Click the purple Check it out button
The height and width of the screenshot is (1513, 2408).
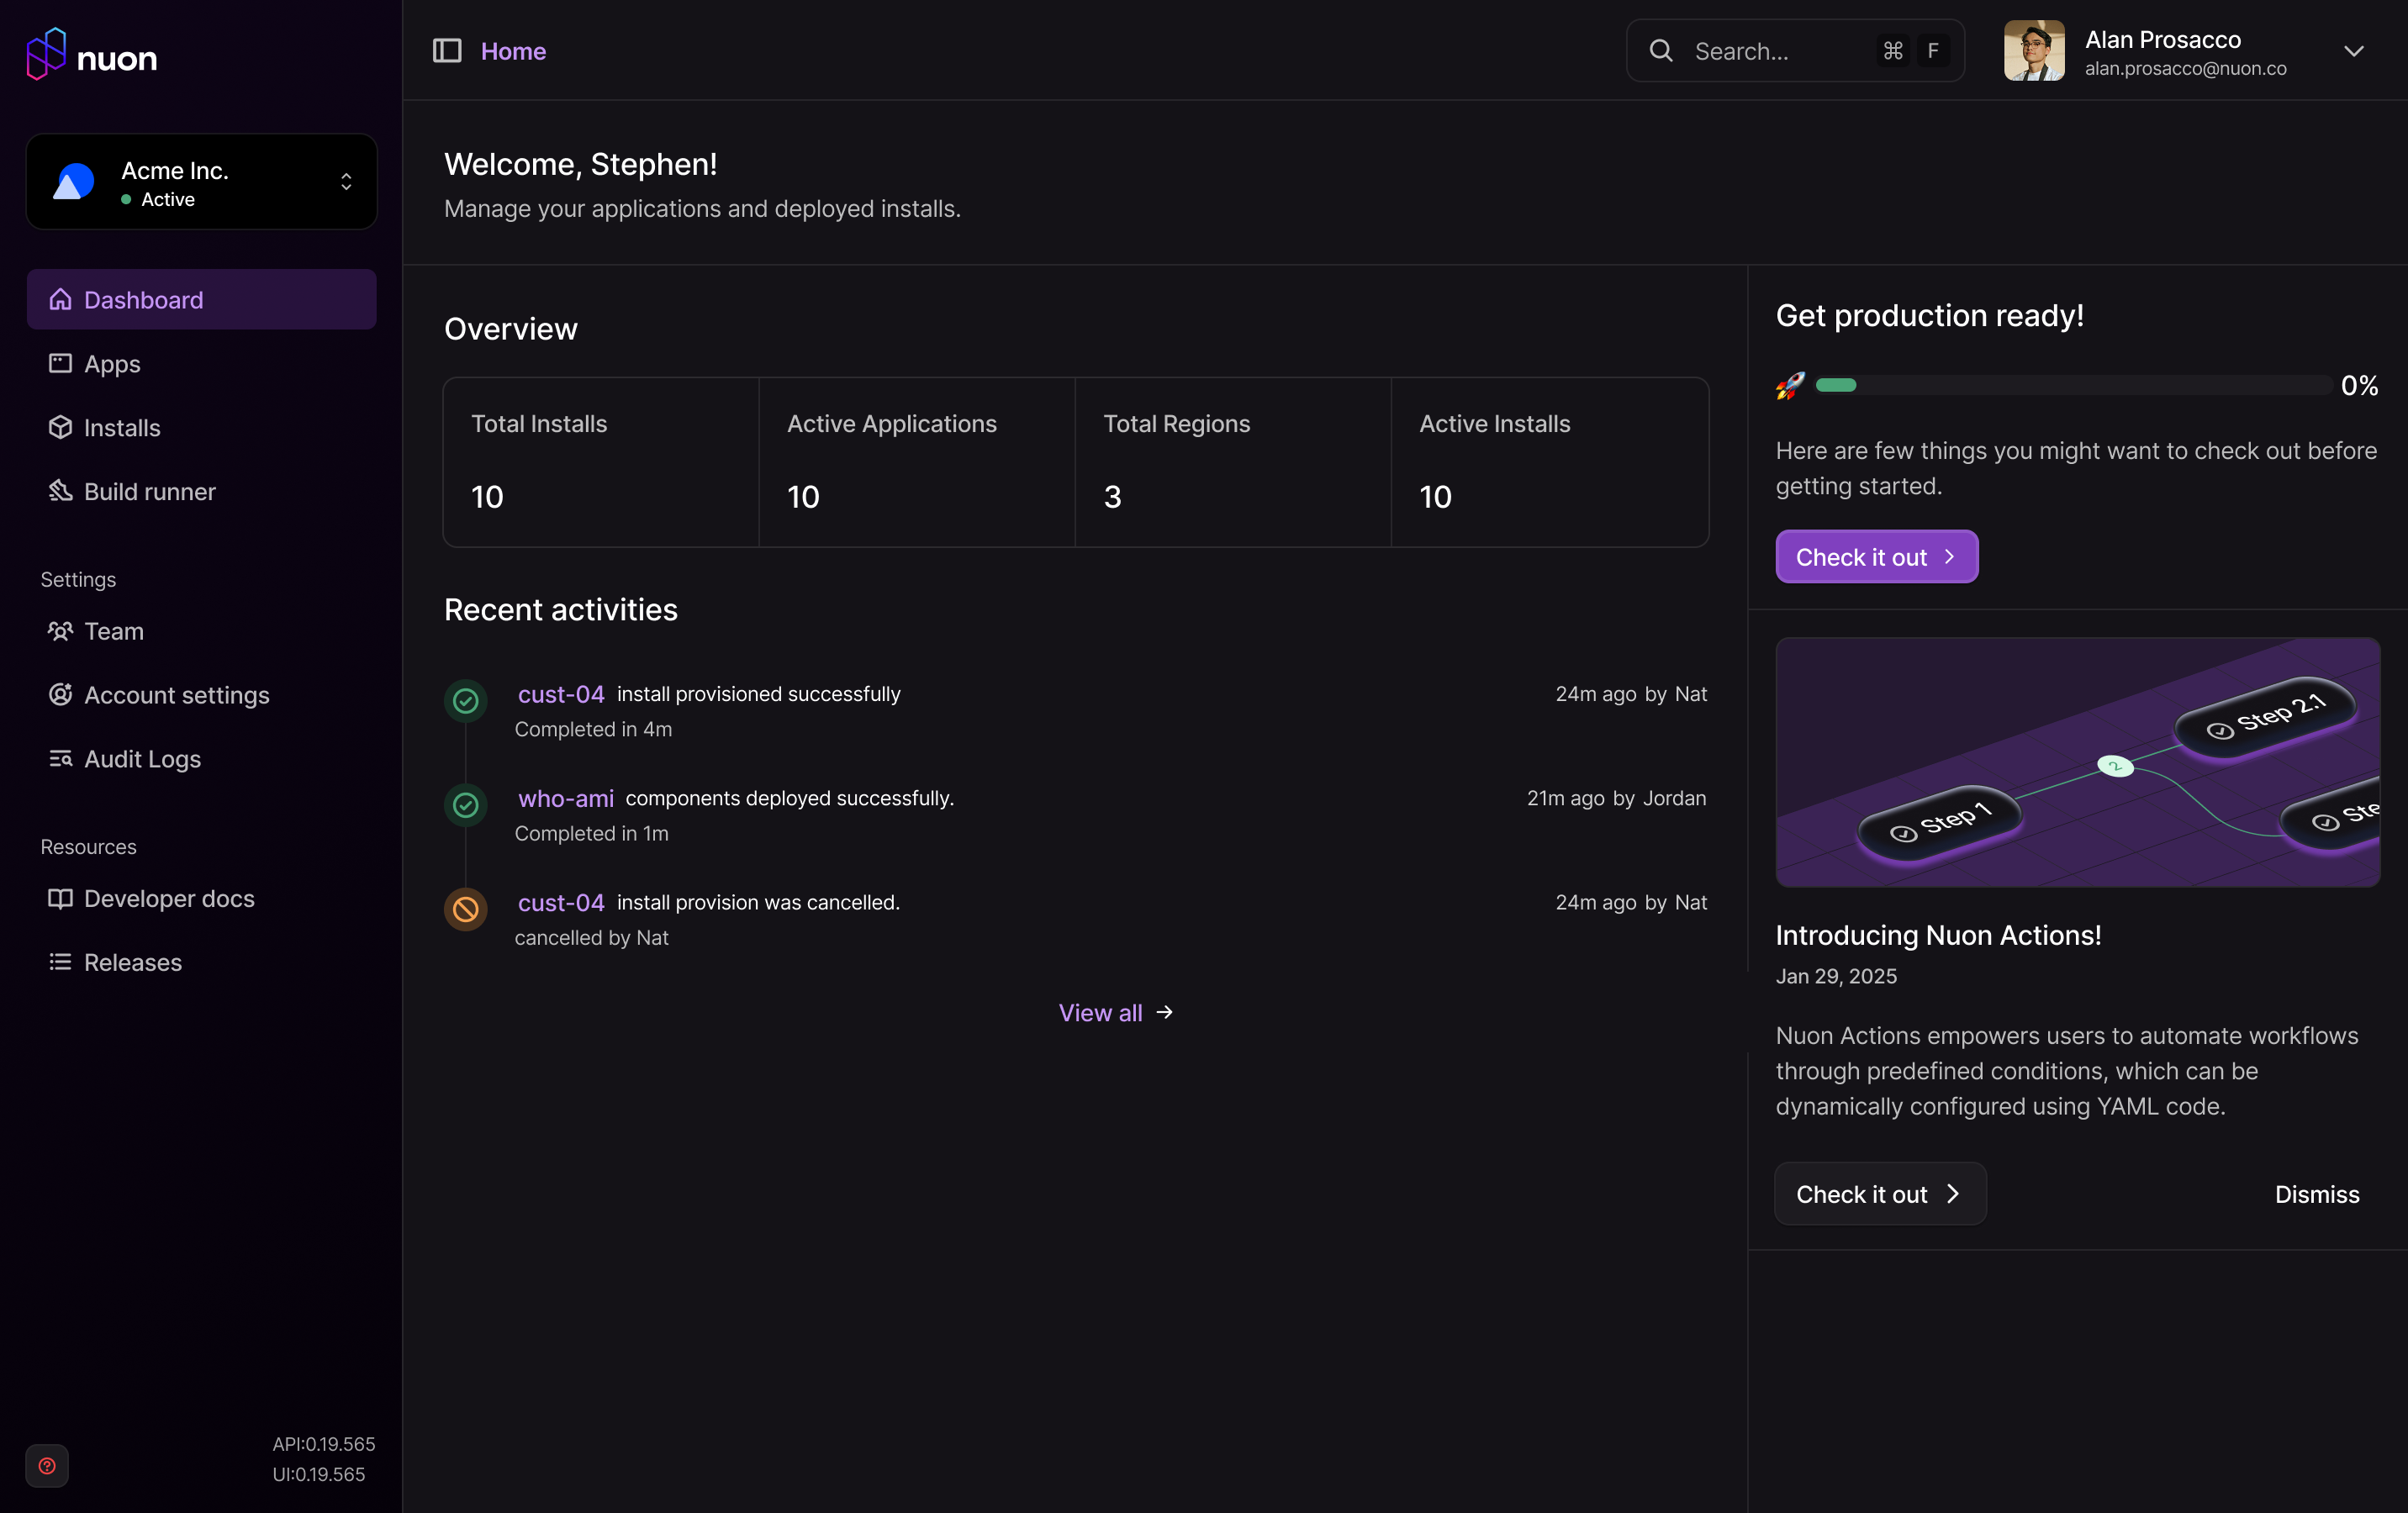(x=1876, y=557)
